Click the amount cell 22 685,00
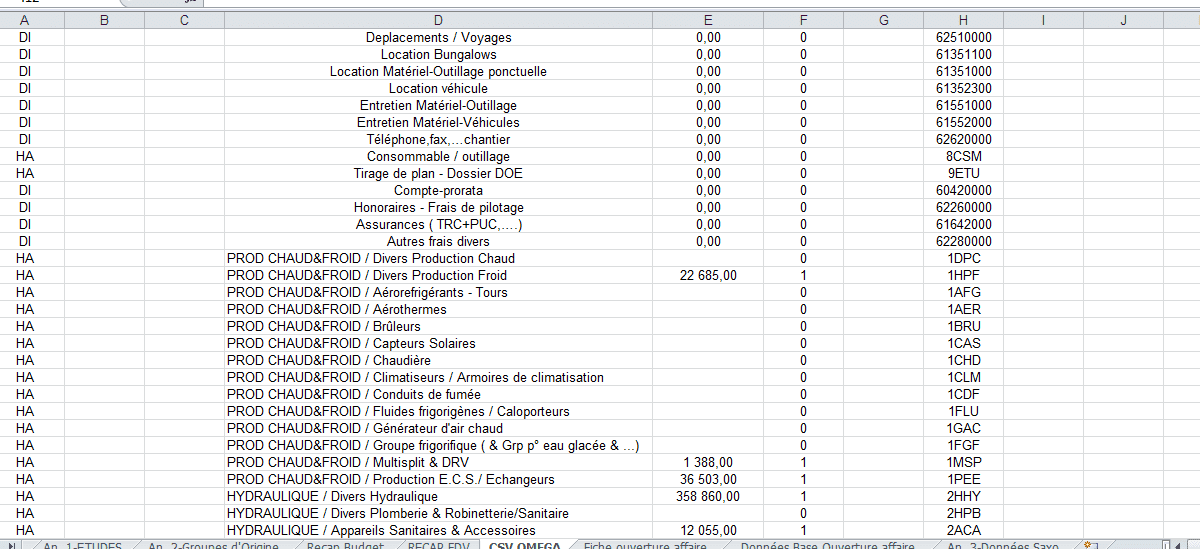The image size is (1200, 549). (707, 275)
